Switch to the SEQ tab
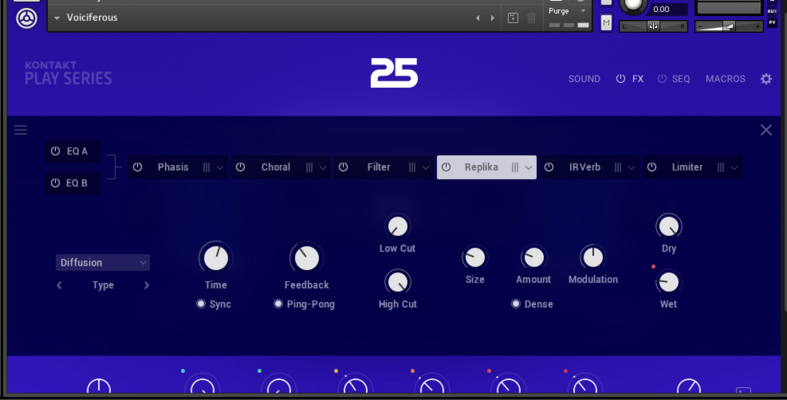The width and height of the screenshot is (787, 400). pos(681,79)
